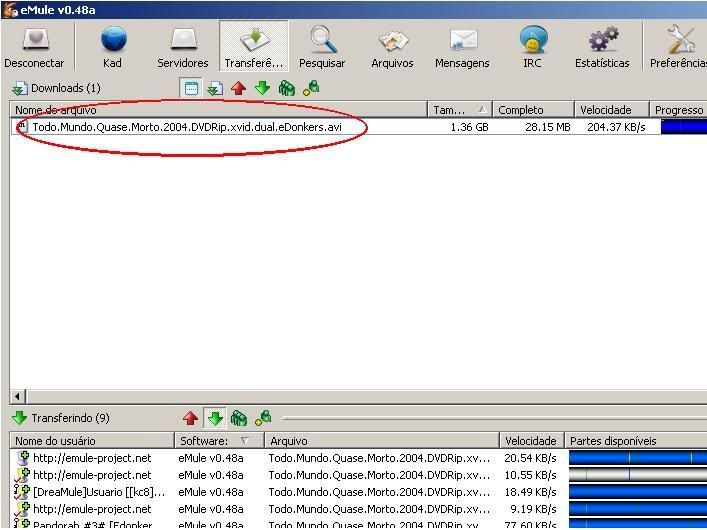
Task: Click client icon in the 9.19 KB/s row
Action: point(22,509)
